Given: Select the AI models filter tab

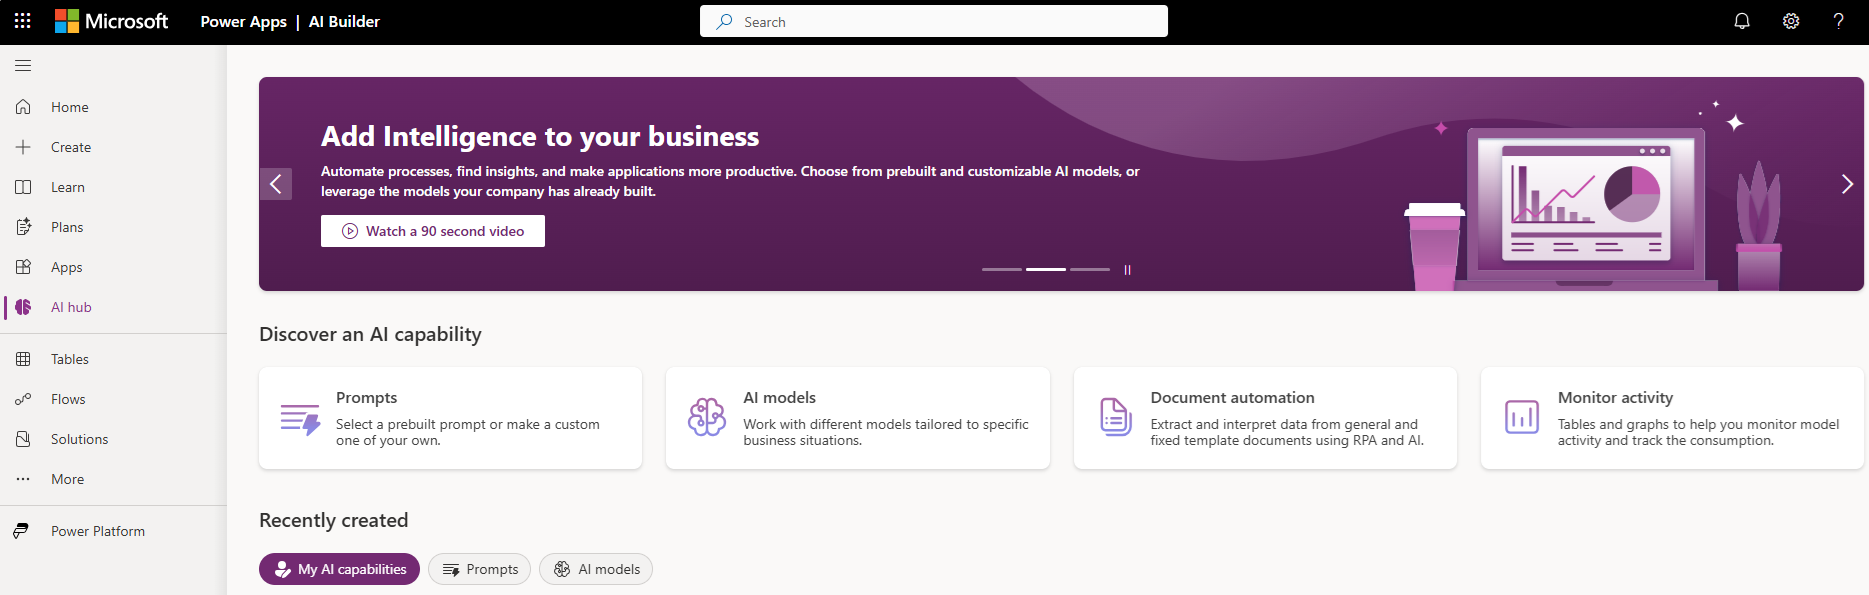Looking at the screenshot, I should click(596, 569).
